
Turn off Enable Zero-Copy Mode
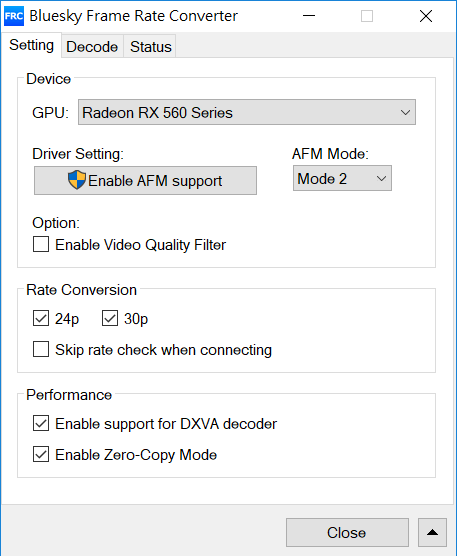(x=41, y=454)
